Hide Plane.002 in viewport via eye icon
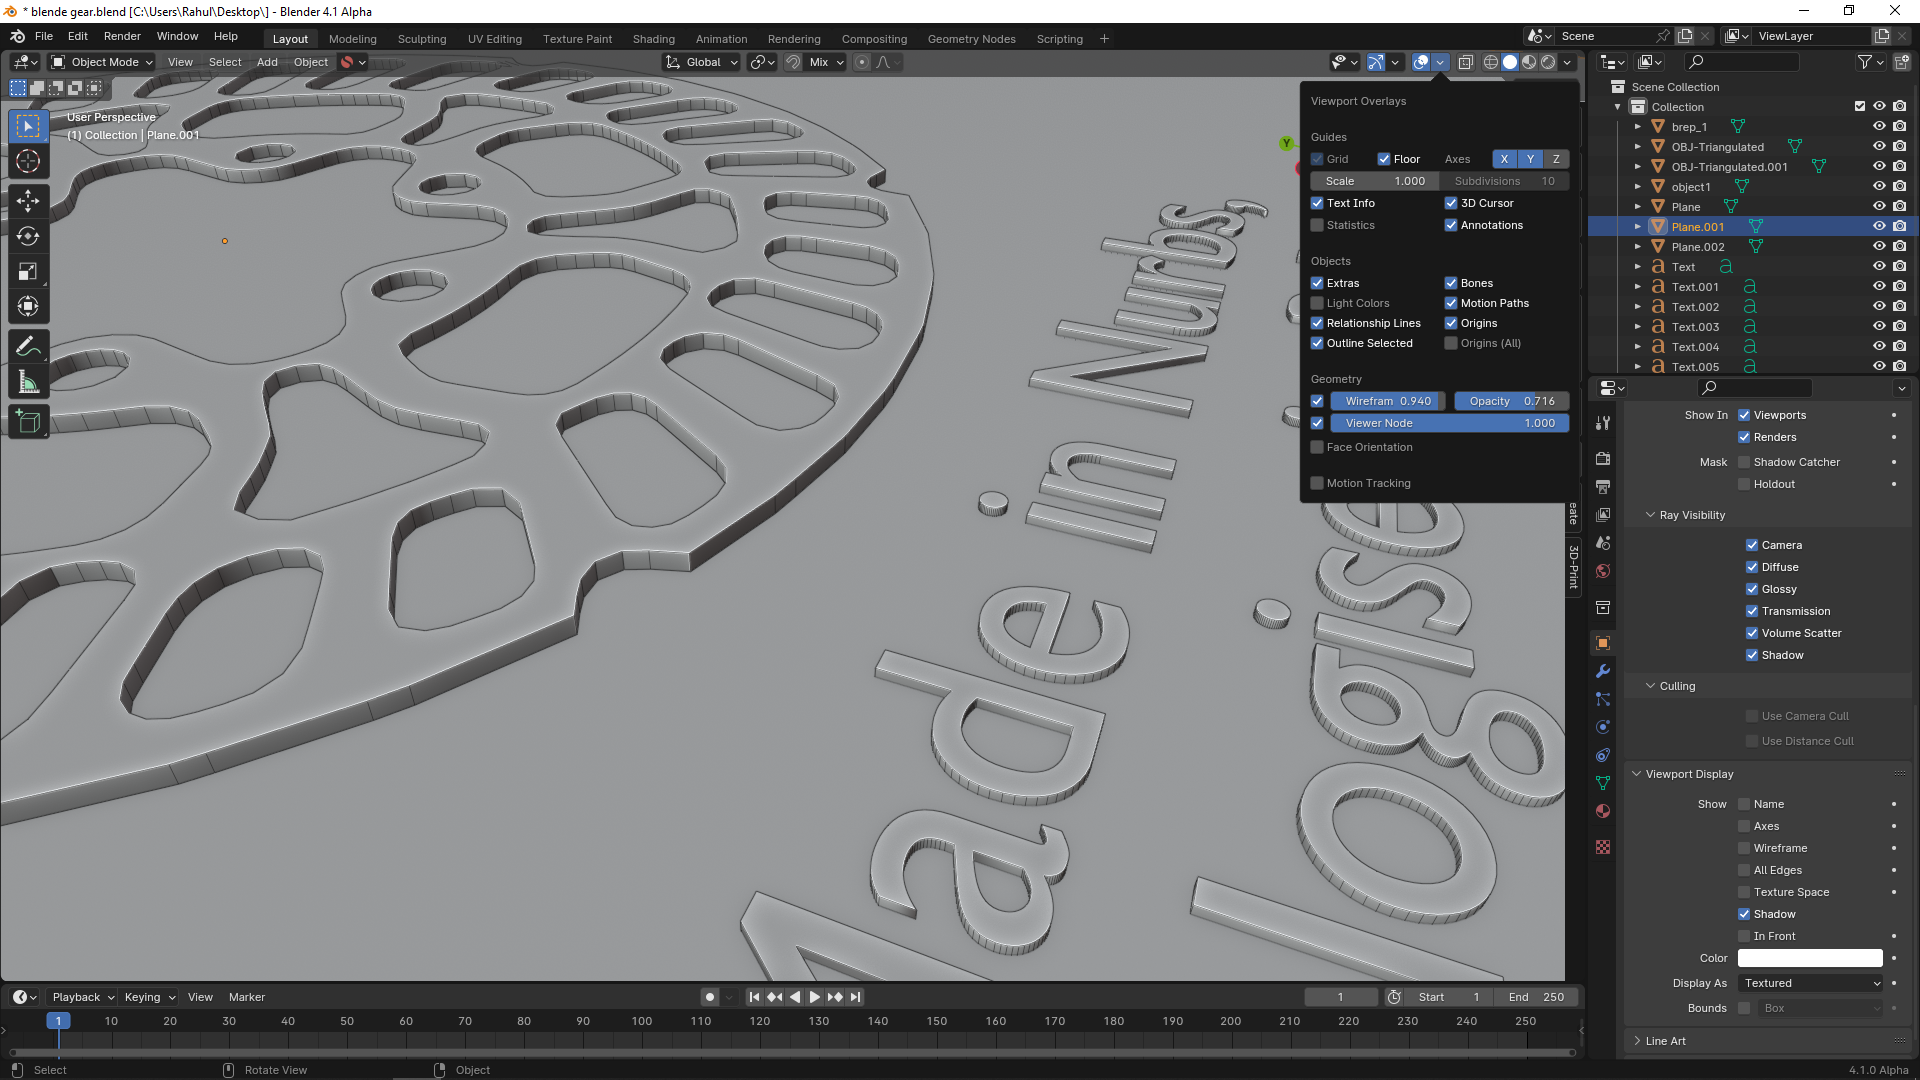Screen dimensions: 1920x1080 pyautogui.click(x=1879, y=246)
